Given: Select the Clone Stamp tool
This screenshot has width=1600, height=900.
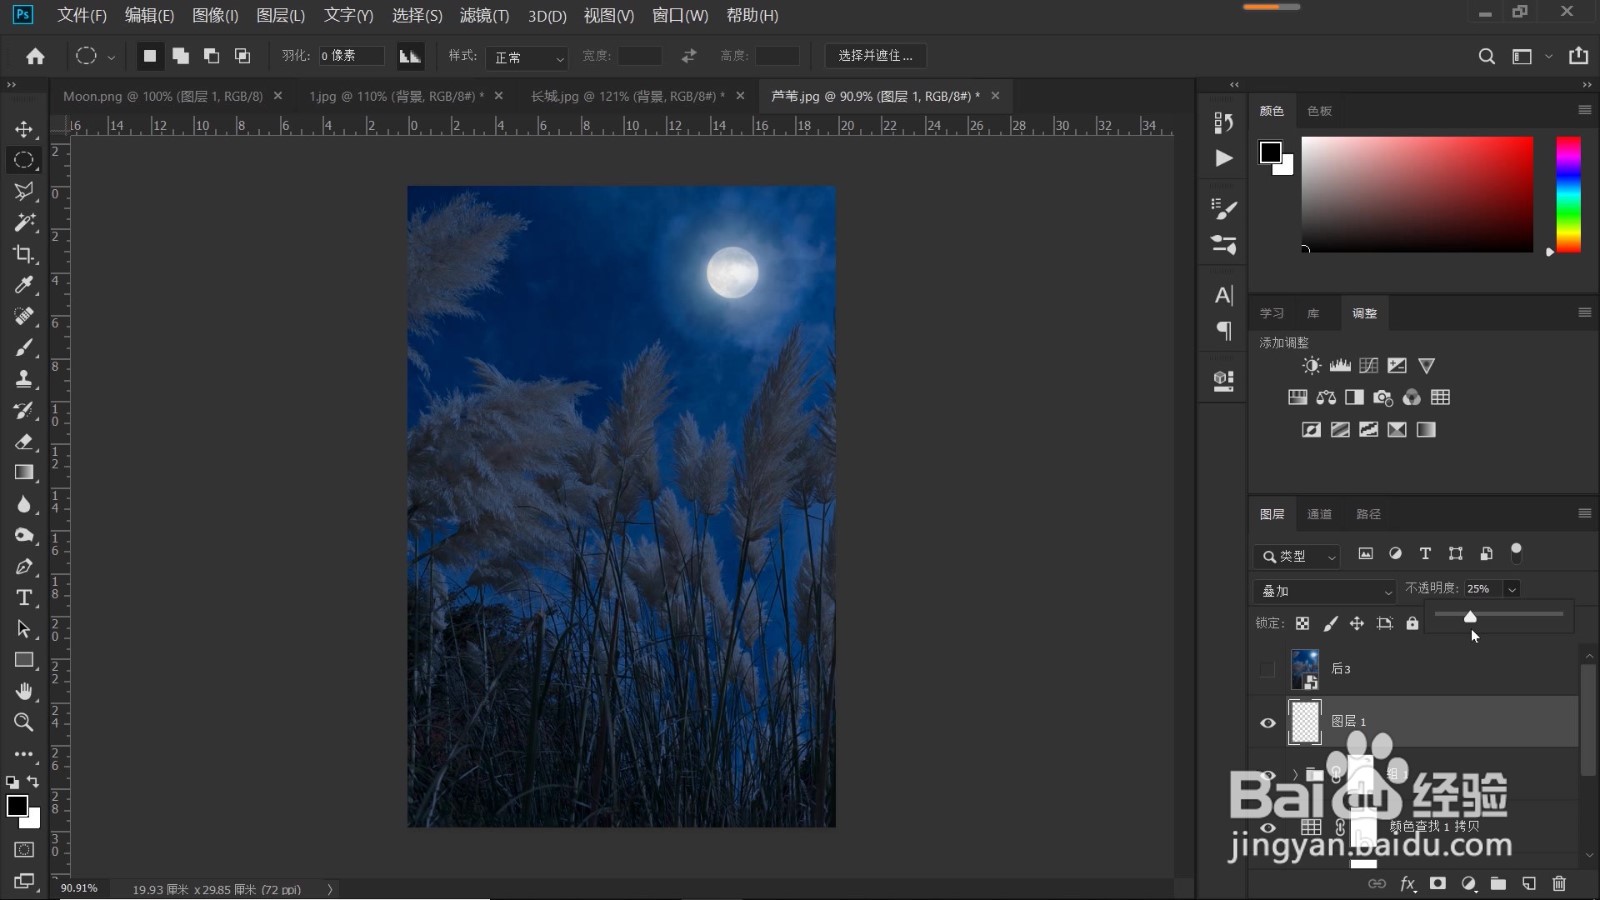Looking at the screenshot, I should (24, 379).
